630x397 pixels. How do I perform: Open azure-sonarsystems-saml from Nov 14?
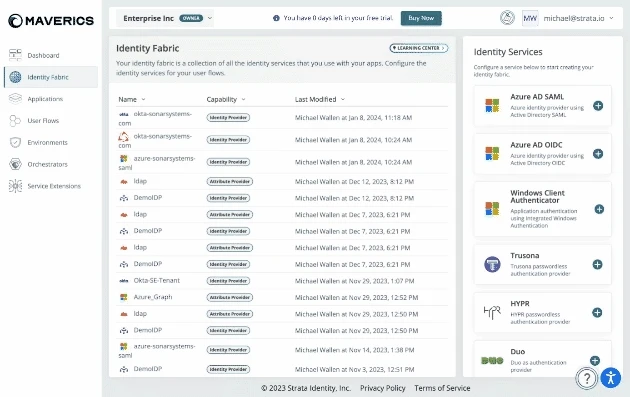pos(282,350)
